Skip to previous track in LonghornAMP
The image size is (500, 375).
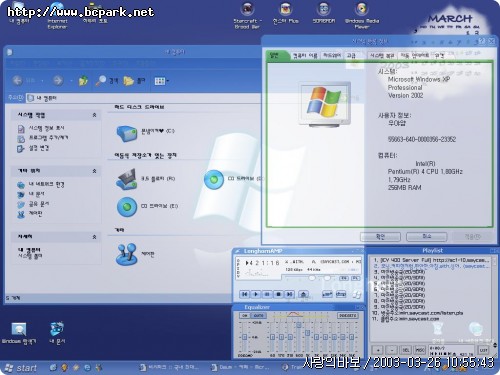pos(244,294)
